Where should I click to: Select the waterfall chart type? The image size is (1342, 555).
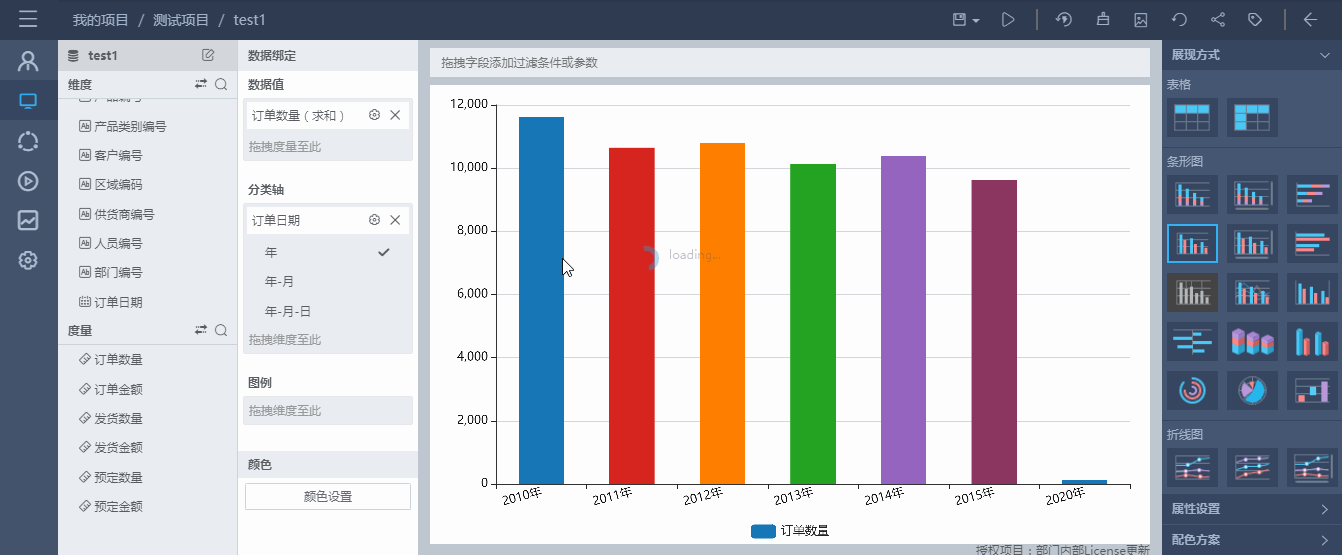[x=1311, y=390]
